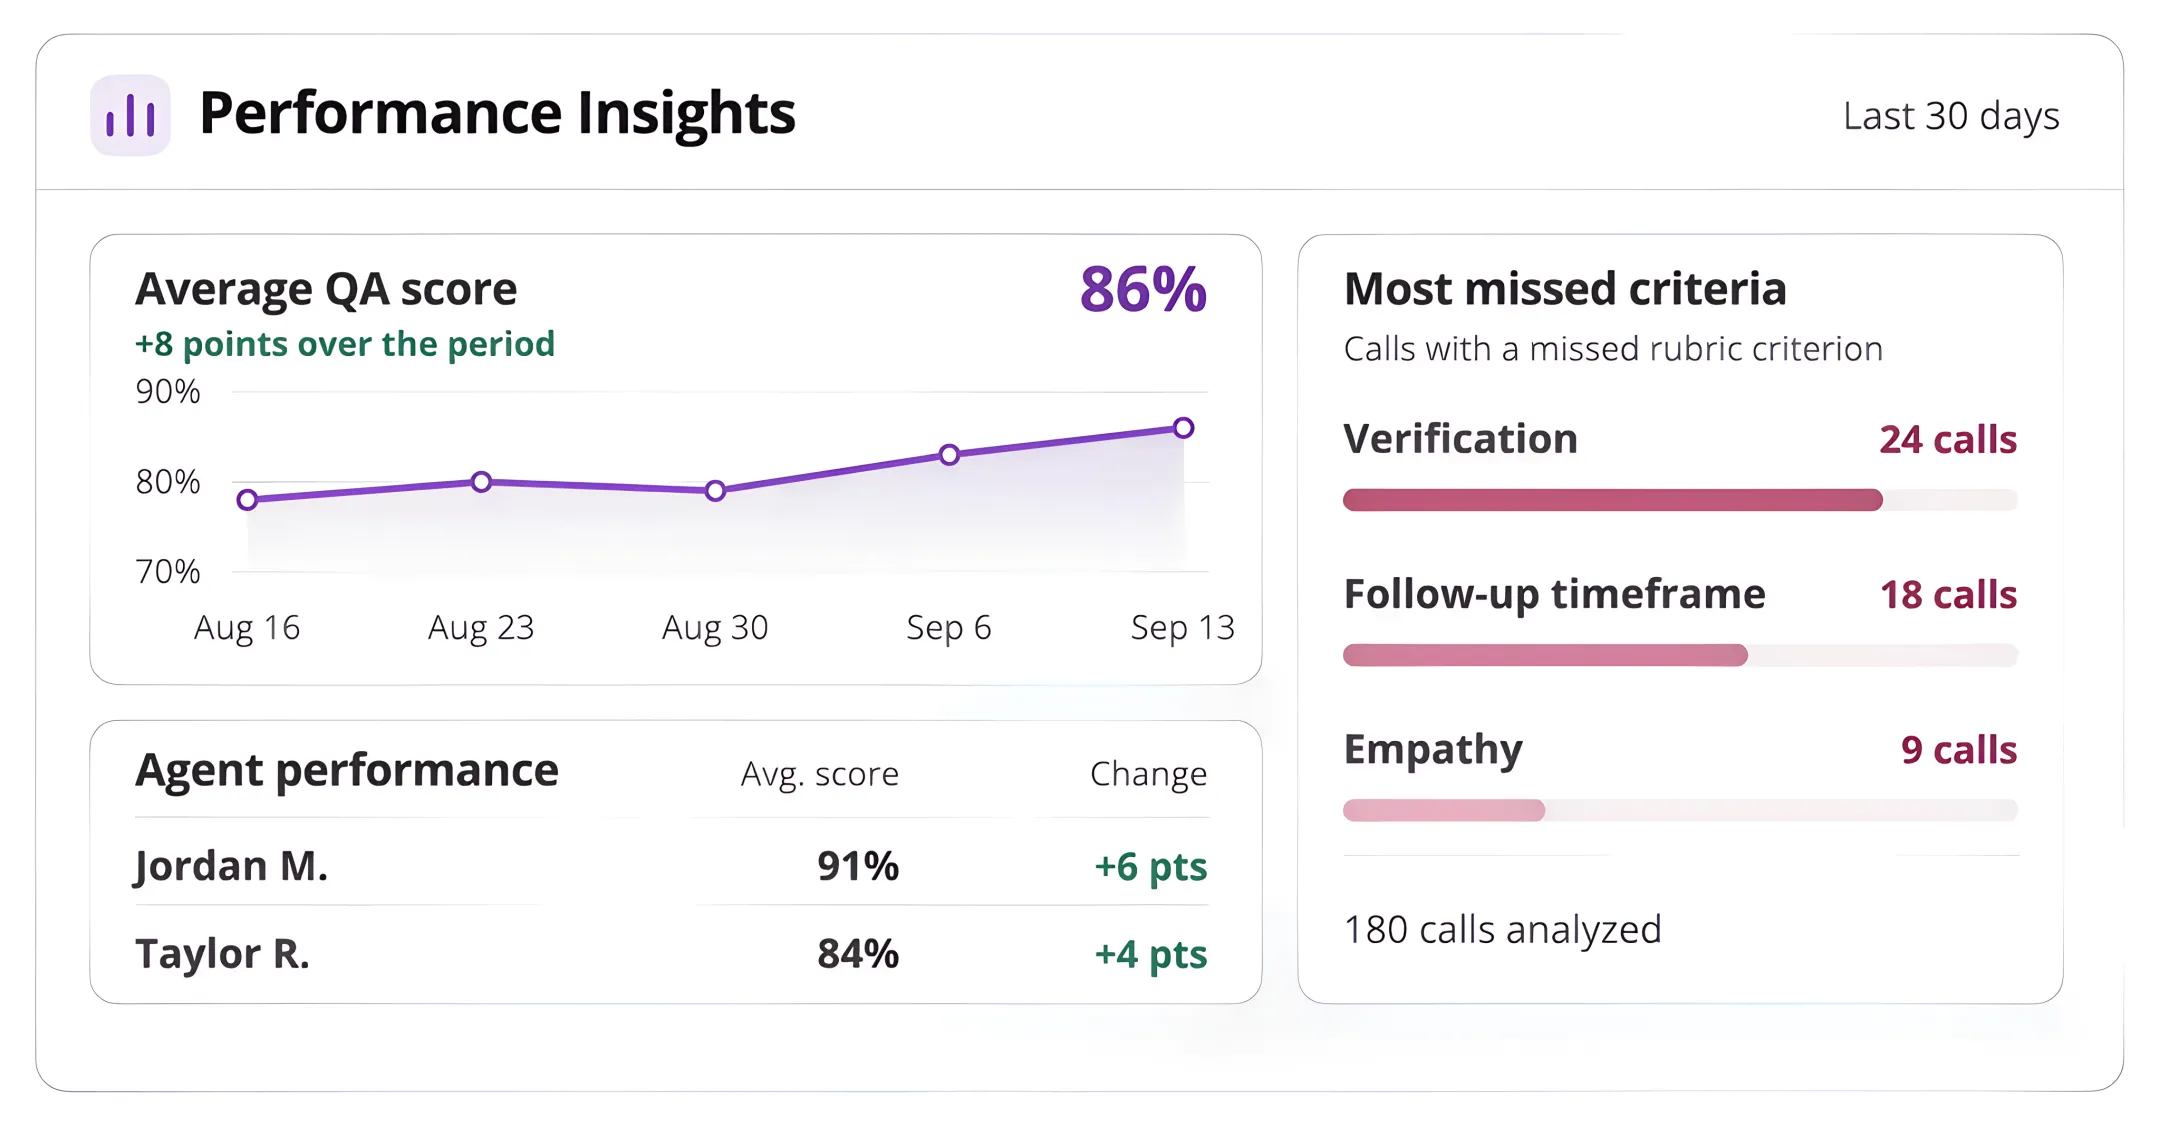
Task: Select the Aug 16 data point
Action: [248, 499]
